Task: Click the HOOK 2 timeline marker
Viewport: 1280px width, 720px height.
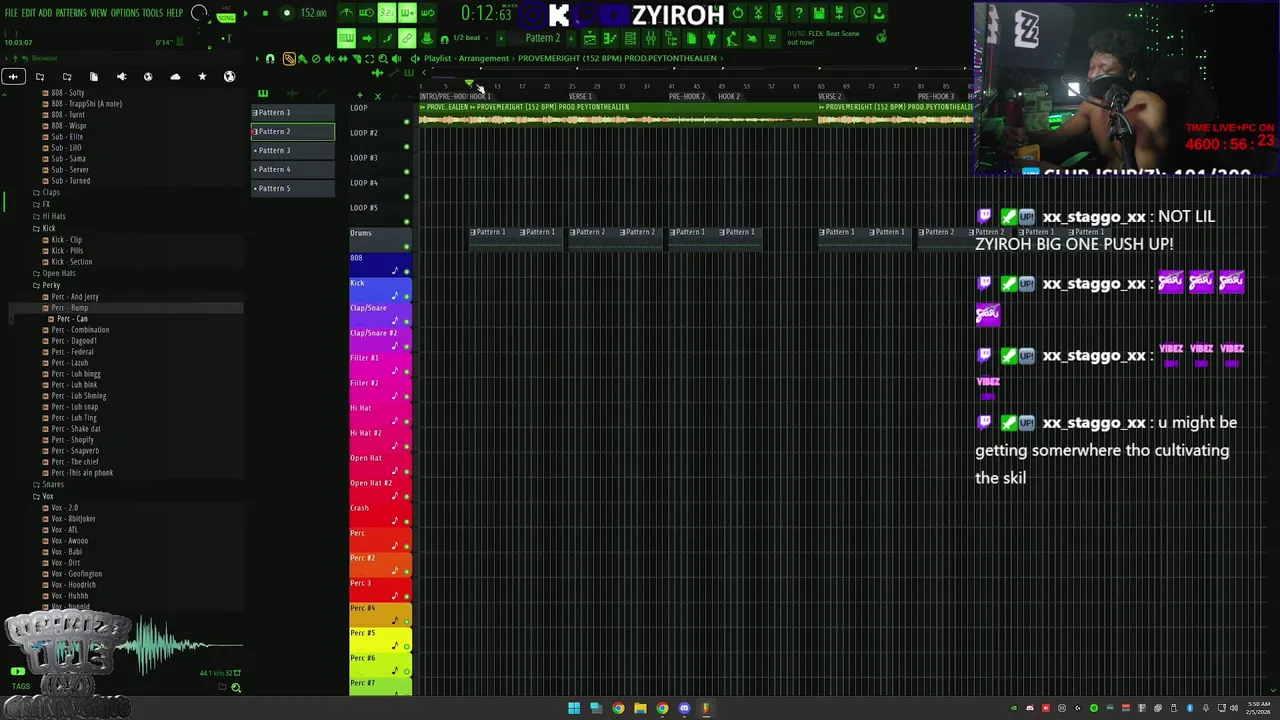Action: click(729, 96)
